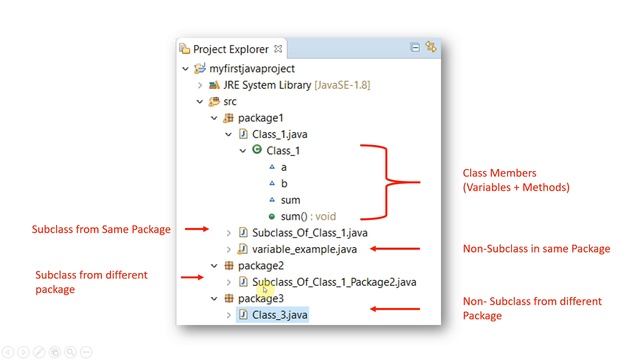The height and width of the screenshot is (360, 640).
Task: Click the package1 package icon
Action: pyautogui.click(x=229, y=118)
